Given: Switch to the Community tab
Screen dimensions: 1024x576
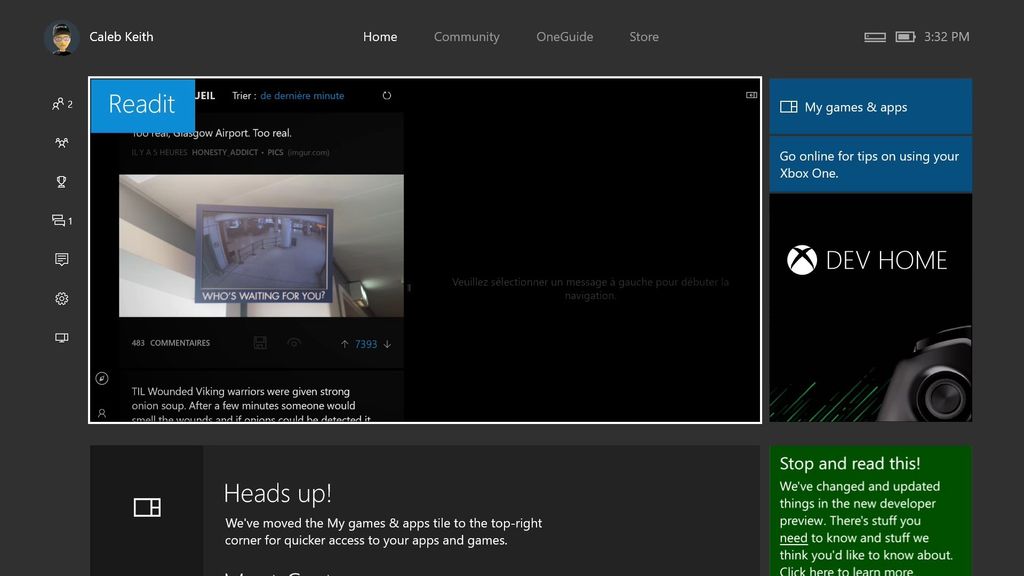Looking at the screenshot, I should pyautogui.click(x=466, y=37).
